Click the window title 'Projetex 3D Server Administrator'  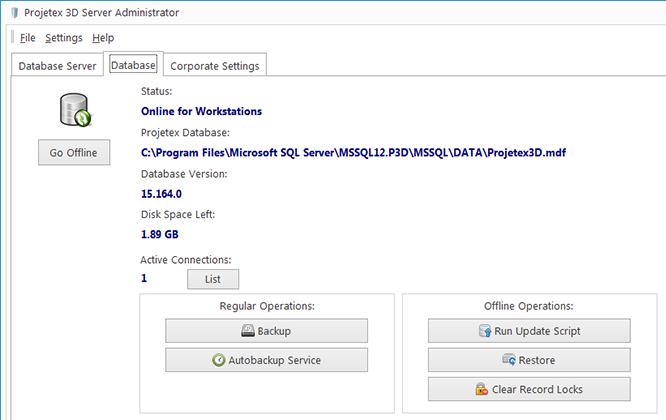(x=102, y=13)
